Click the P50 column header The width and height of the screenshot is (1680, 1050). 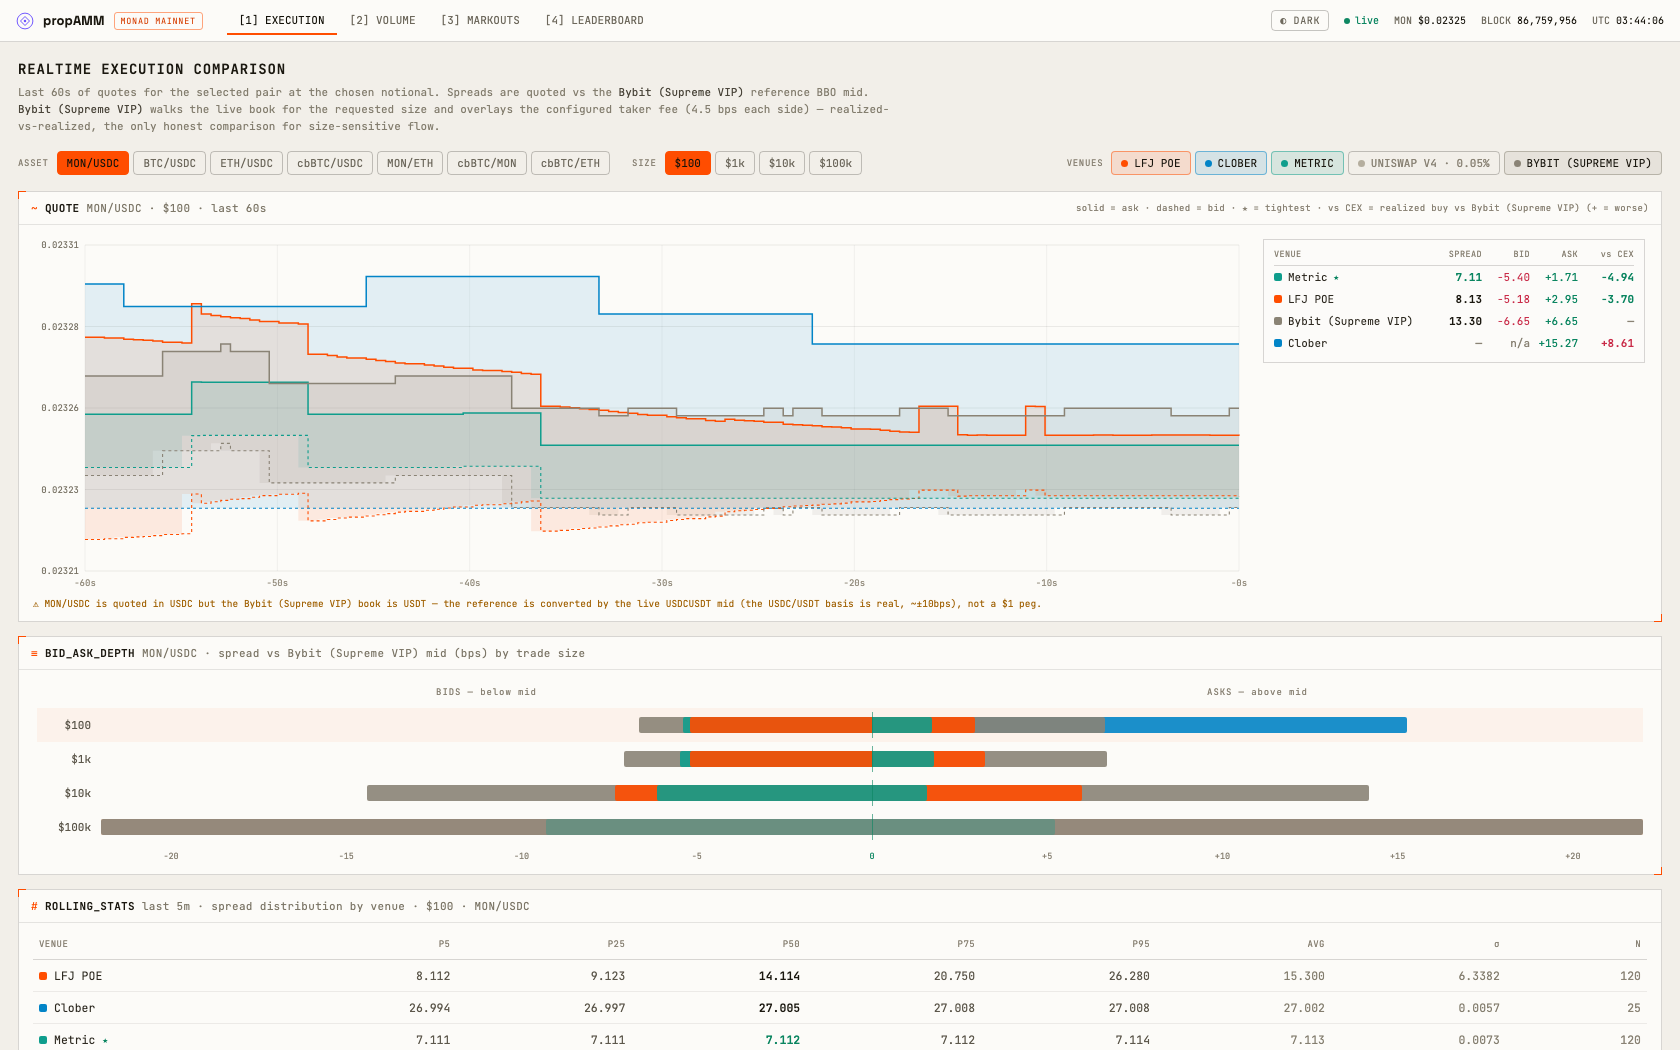(791, 944)
